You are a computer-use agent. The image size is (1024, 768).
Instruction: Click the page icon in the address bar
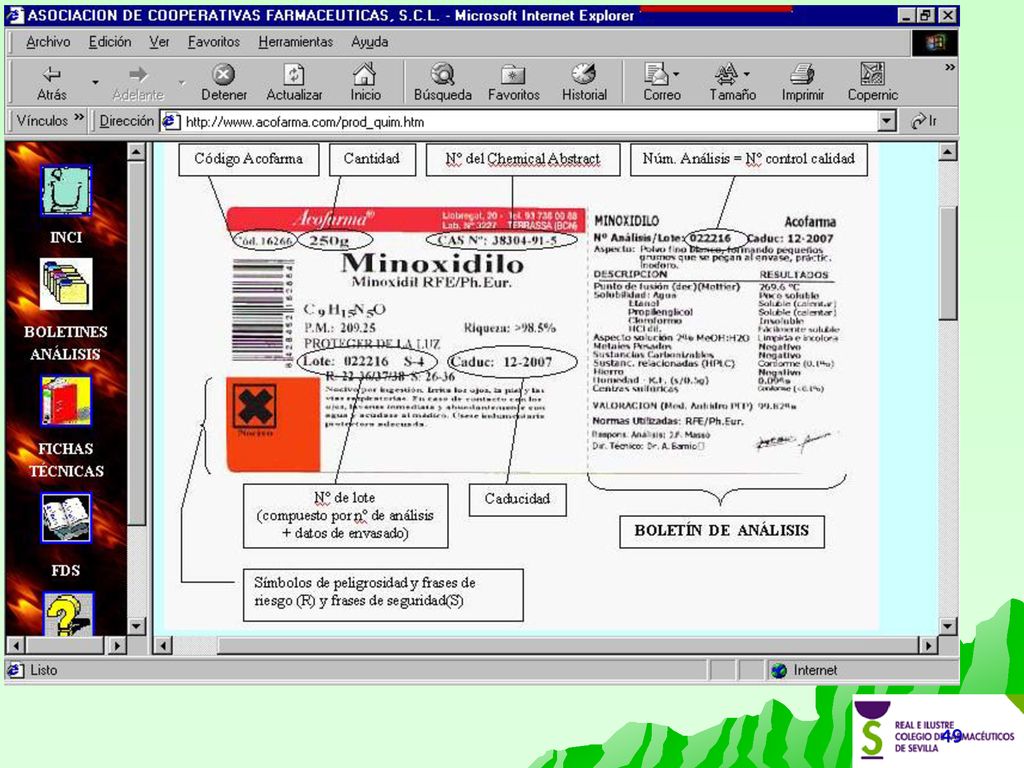tap(170, 121)
